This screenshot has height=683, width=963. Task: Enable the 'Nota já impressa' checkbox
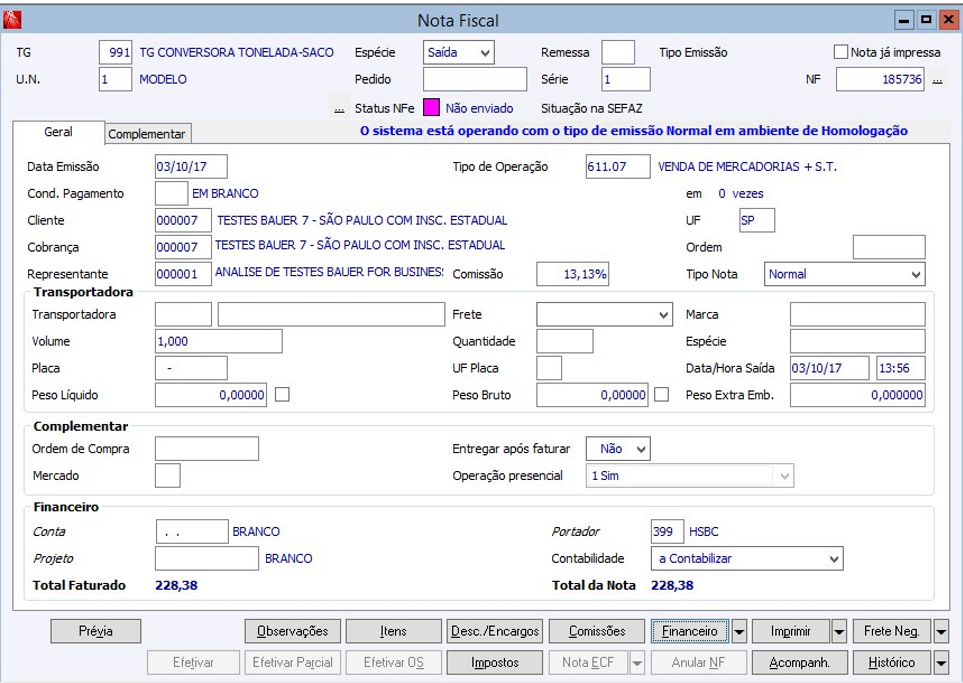tap(841, 52)
